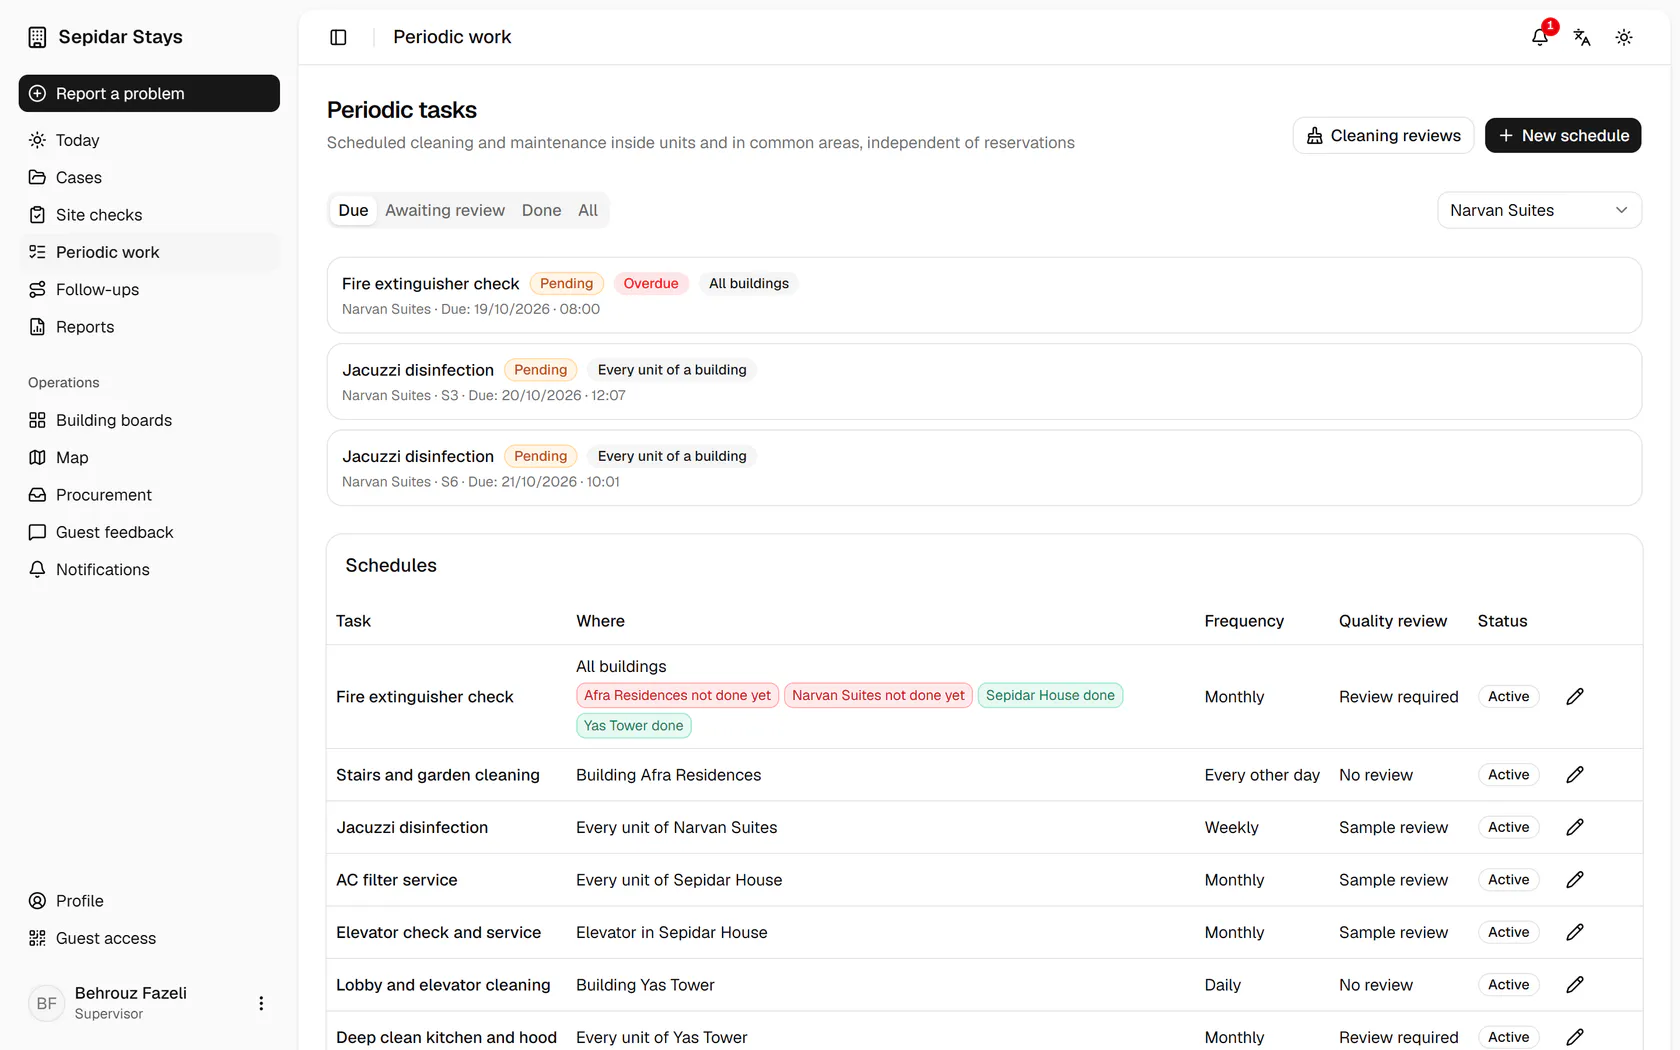Open the language translation icon
1680x1050 pixels.
(x=1582, y=37)
